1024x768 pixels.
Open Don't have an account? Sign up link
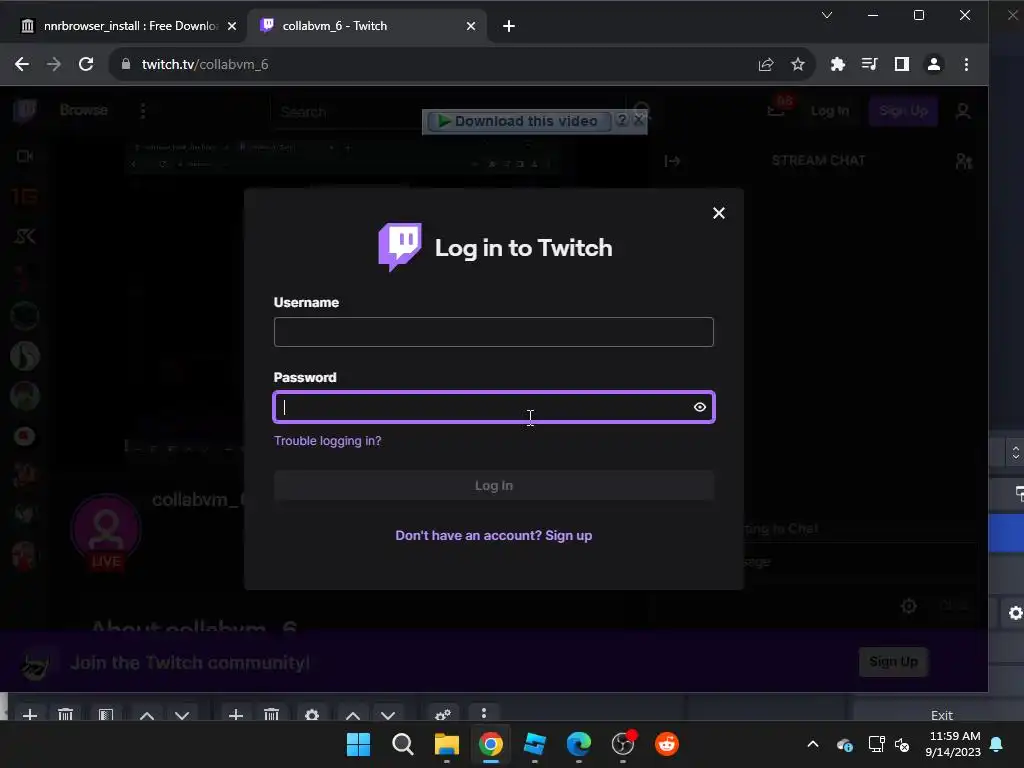pos(494,536)
